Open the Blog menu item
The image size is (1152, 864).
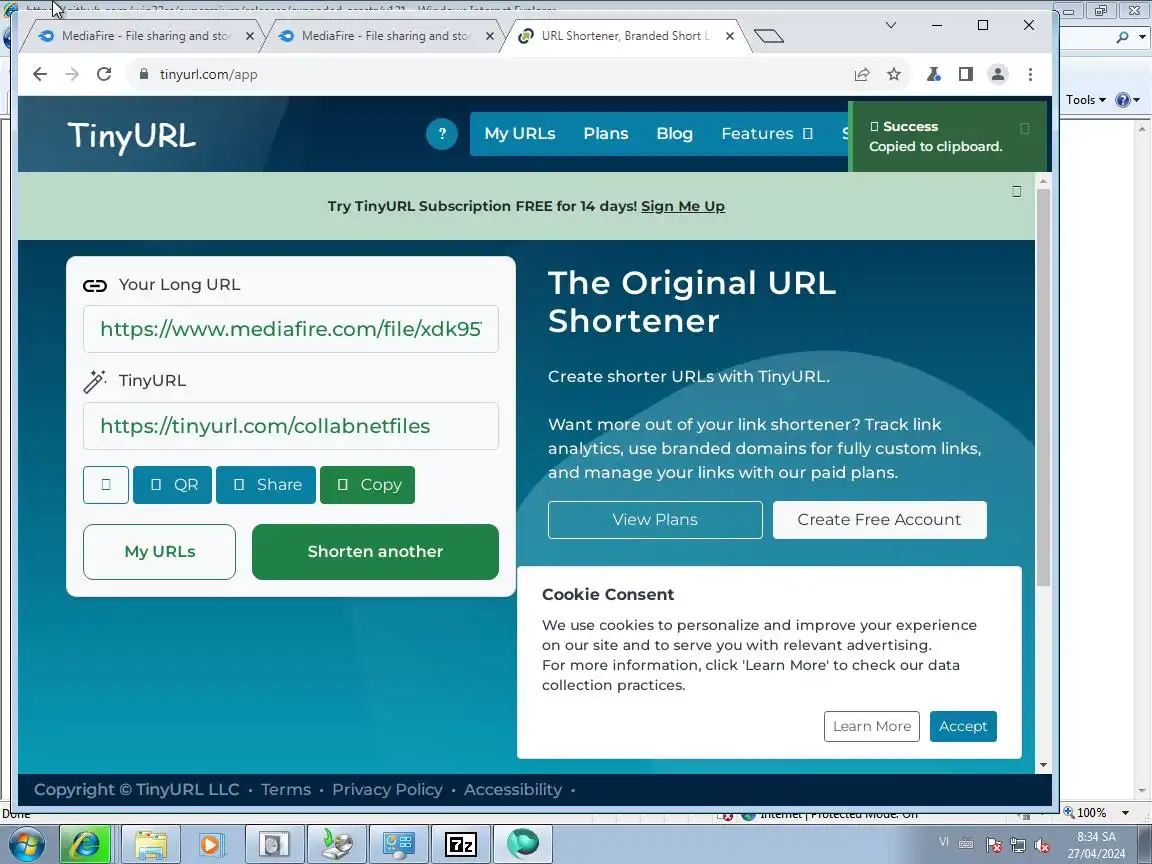click(x=674, y=134)
